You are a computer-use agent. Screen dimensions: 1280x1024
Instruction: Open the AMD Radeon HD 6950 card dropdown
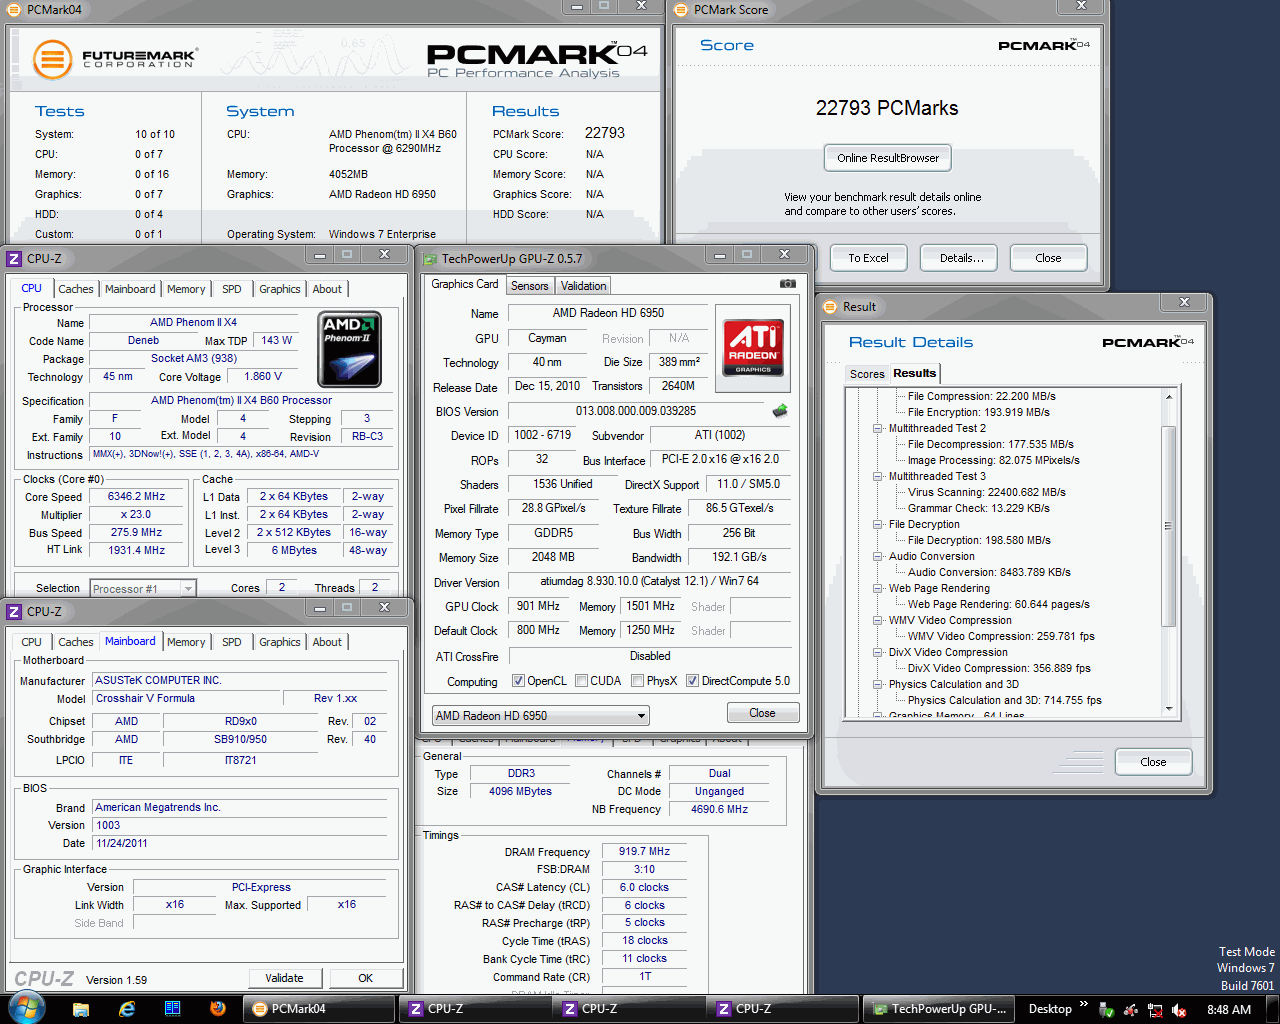(541, 715)
